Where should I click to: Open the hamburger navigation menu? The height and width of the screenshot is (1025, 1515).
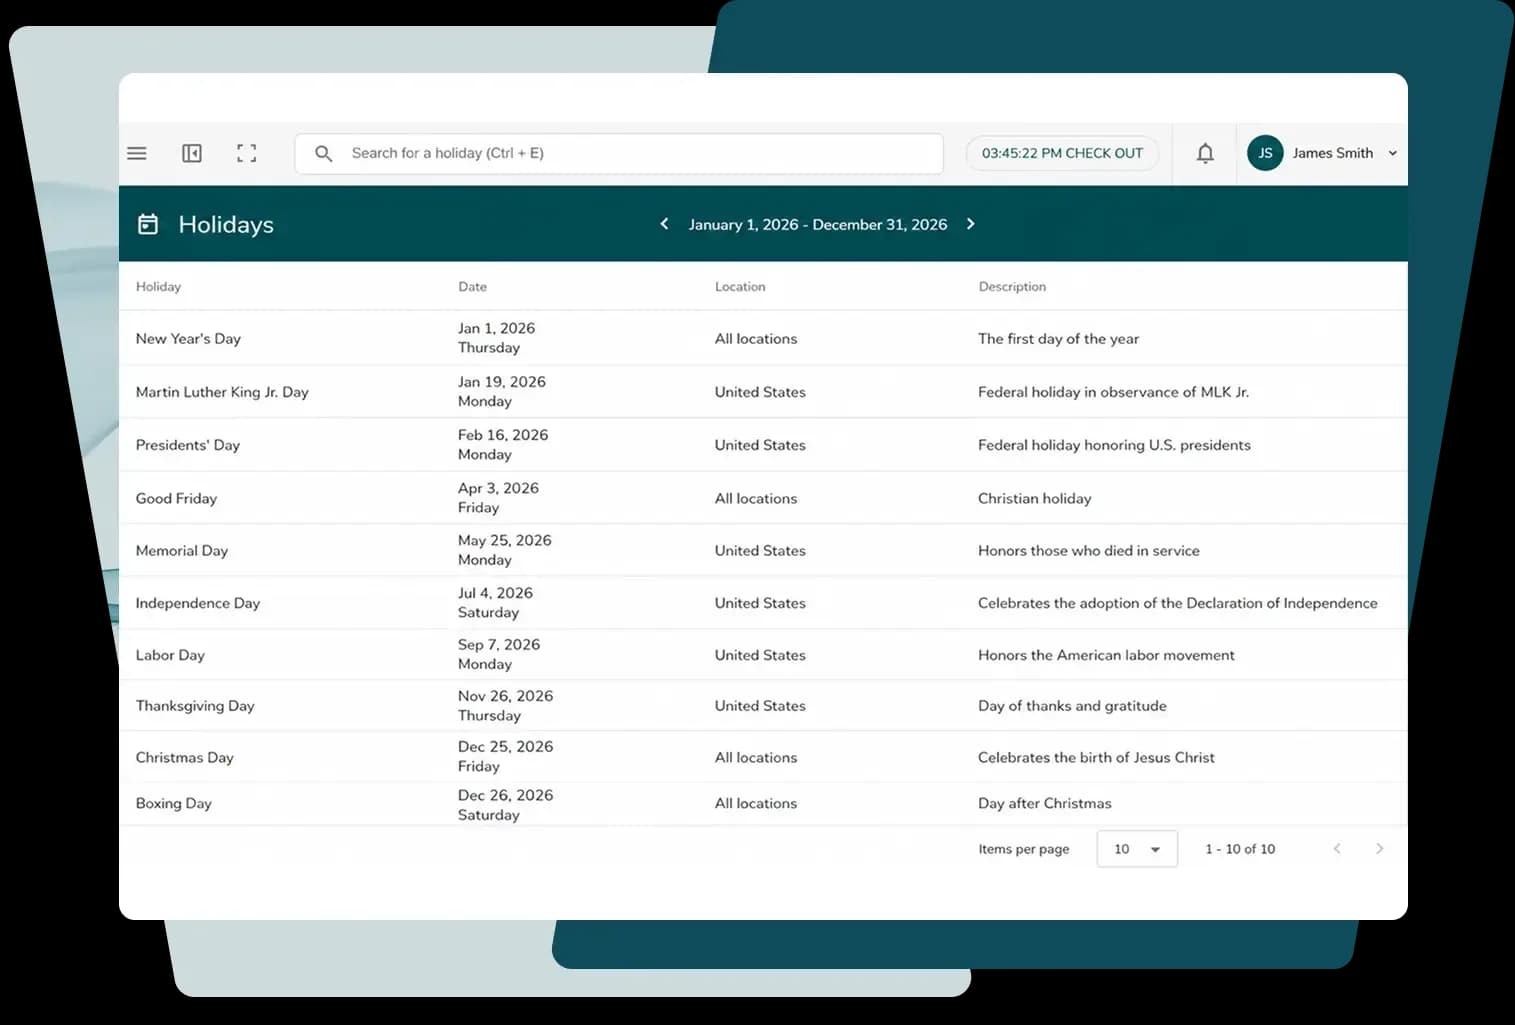point(137,153)
